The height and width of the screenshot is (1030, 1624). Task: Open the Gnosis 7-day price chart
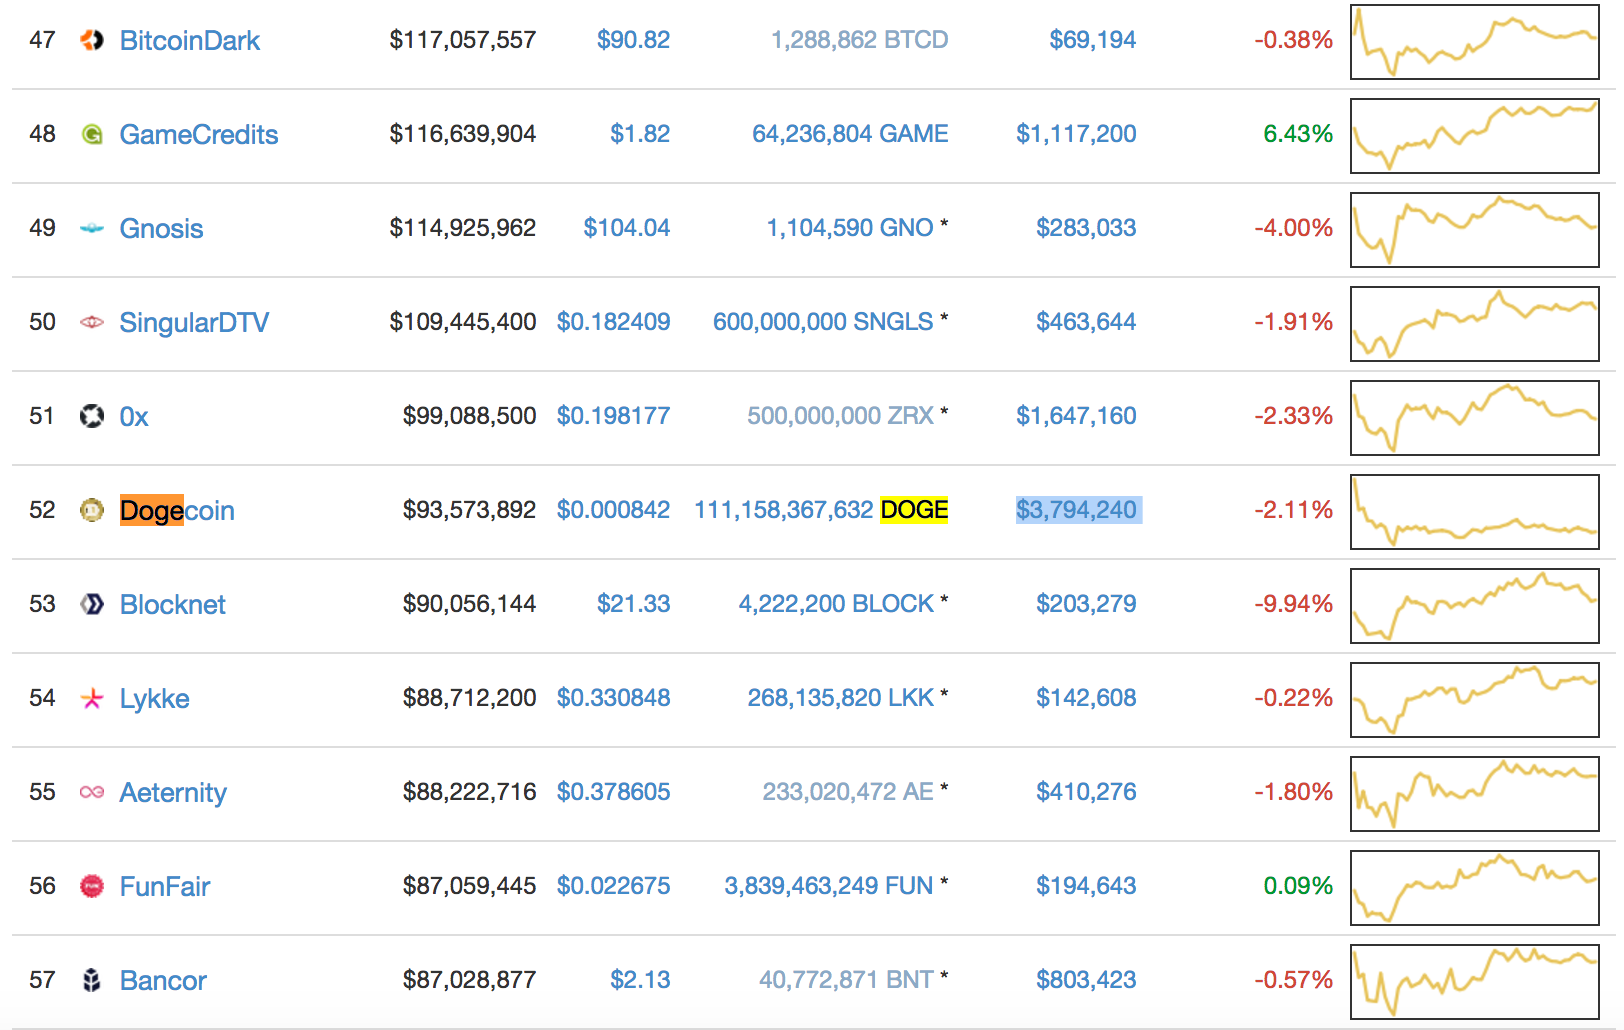1475,230
